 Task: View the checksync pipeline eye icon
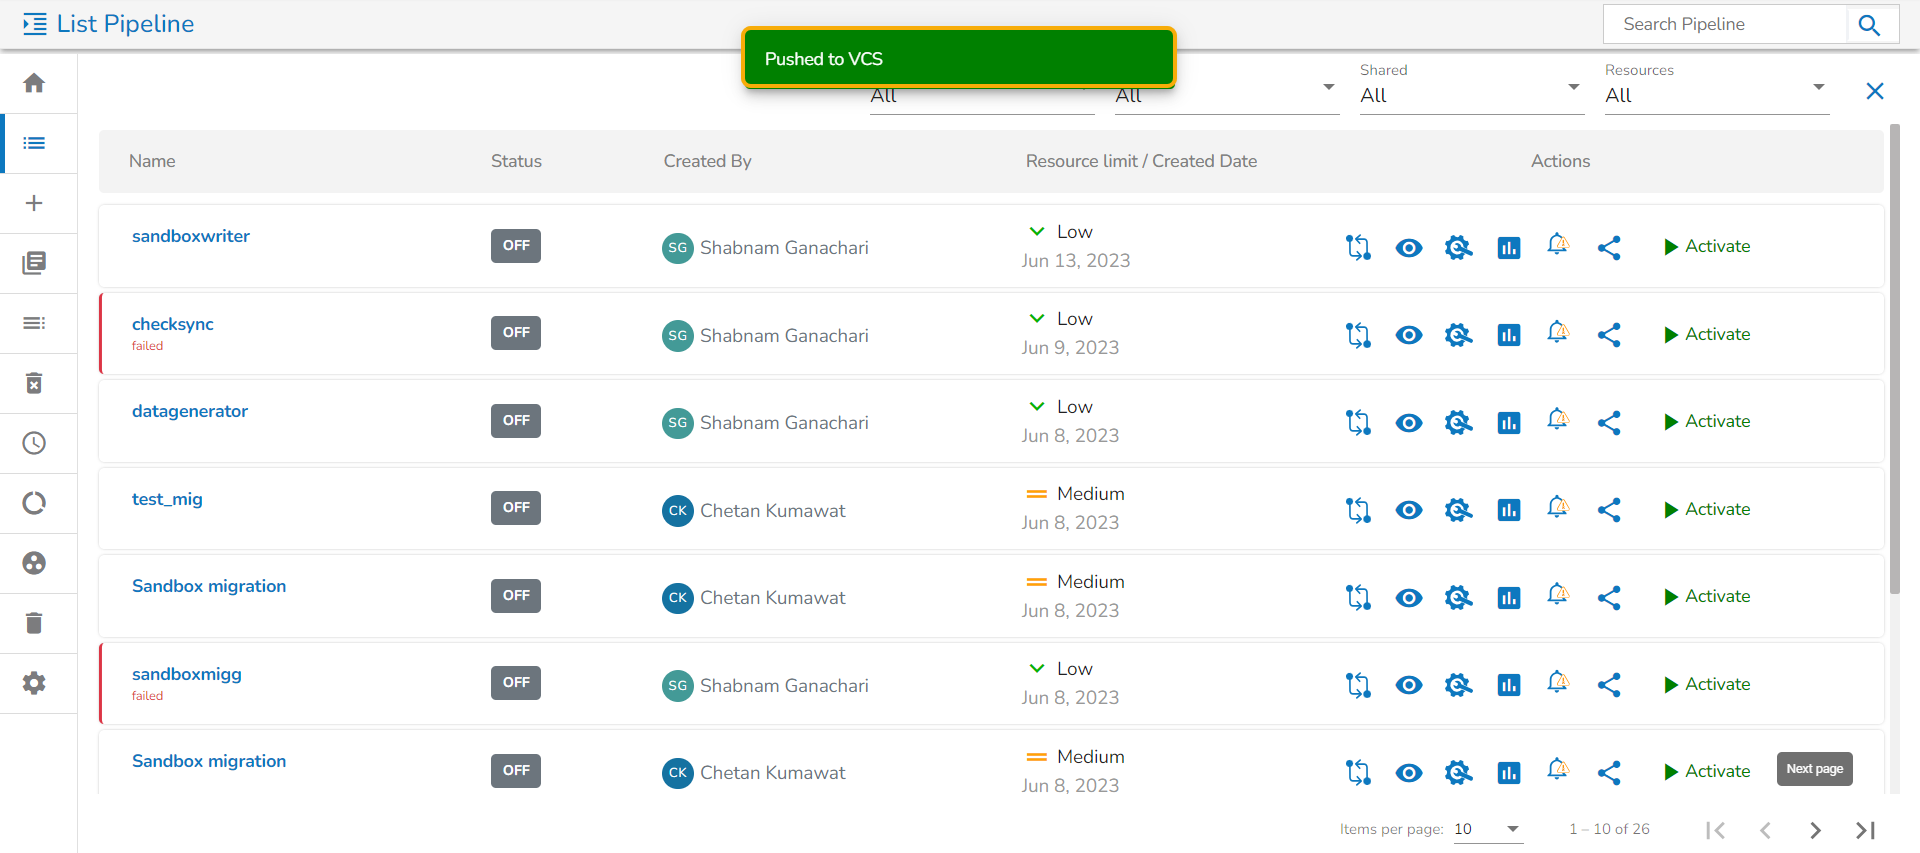[x=1408, y=335]
